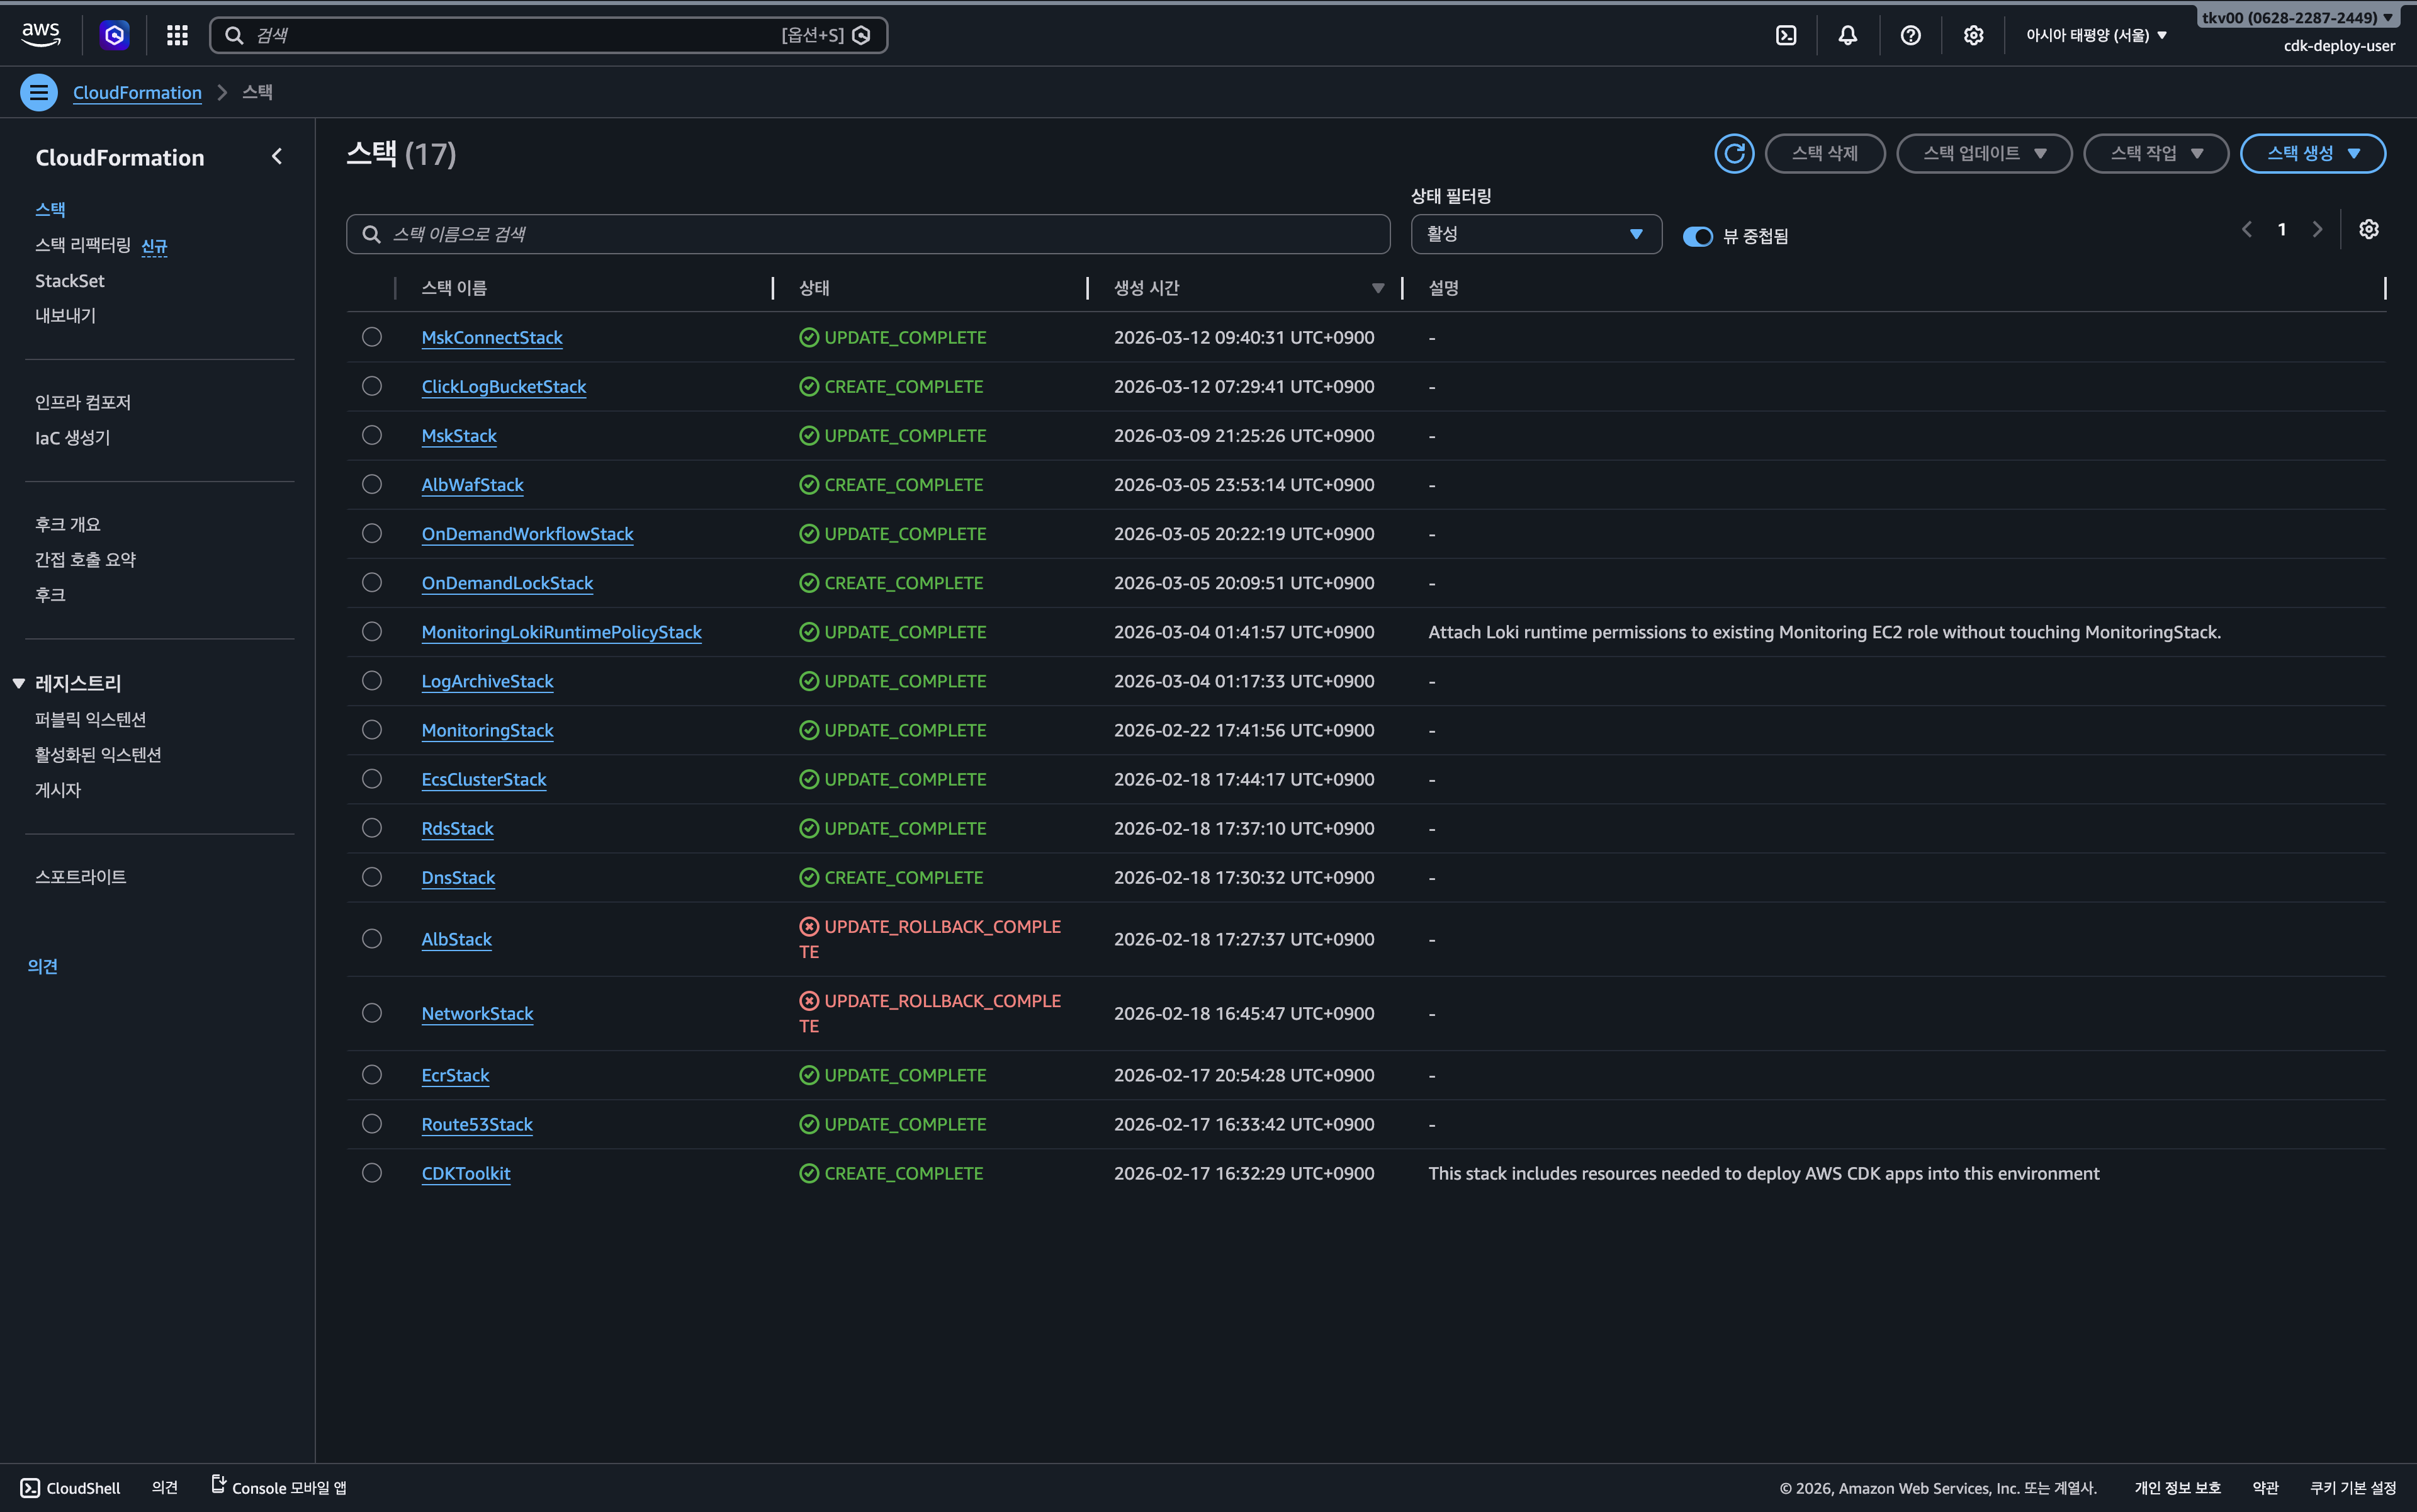Open the notifications bell icon
The width and height of the screenshot is (2417, 1512).
[1847, 36]
